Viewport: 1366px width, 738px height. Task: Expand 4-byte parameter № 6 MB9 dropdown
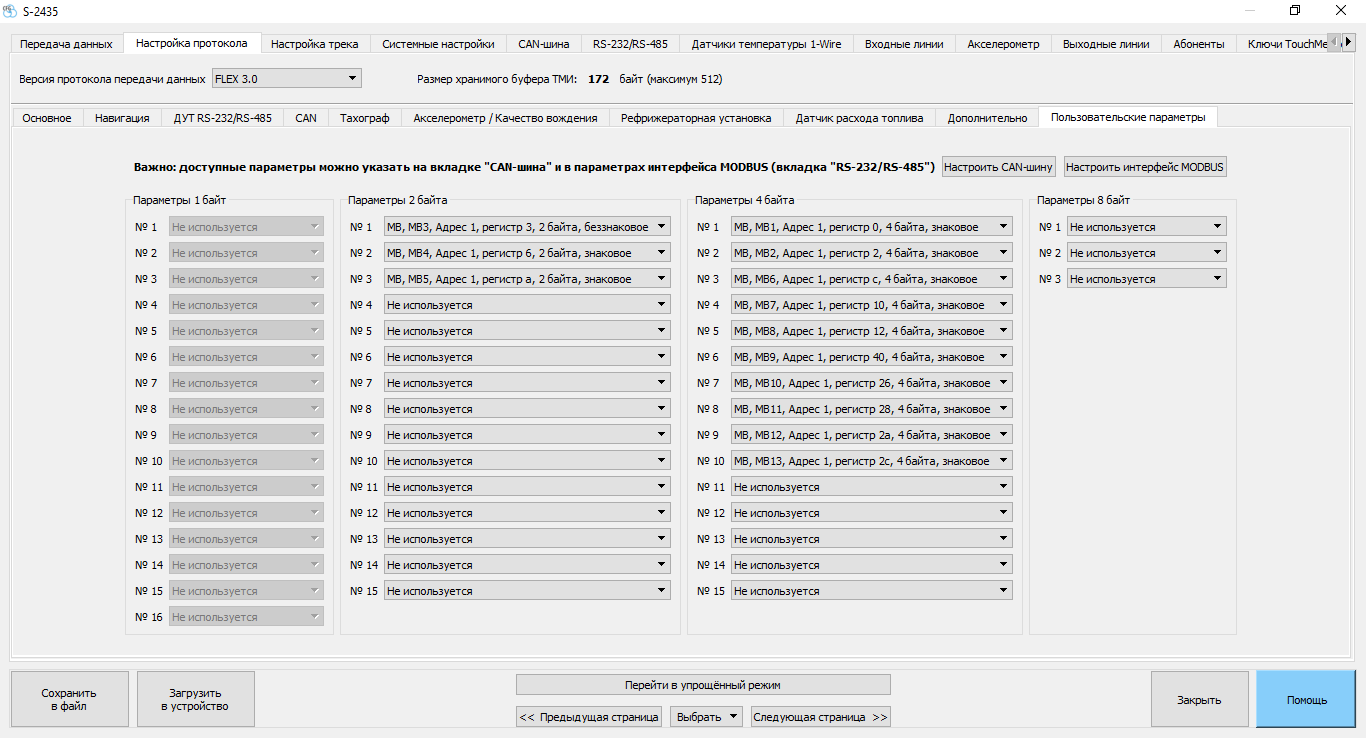(x=871, y=357)
